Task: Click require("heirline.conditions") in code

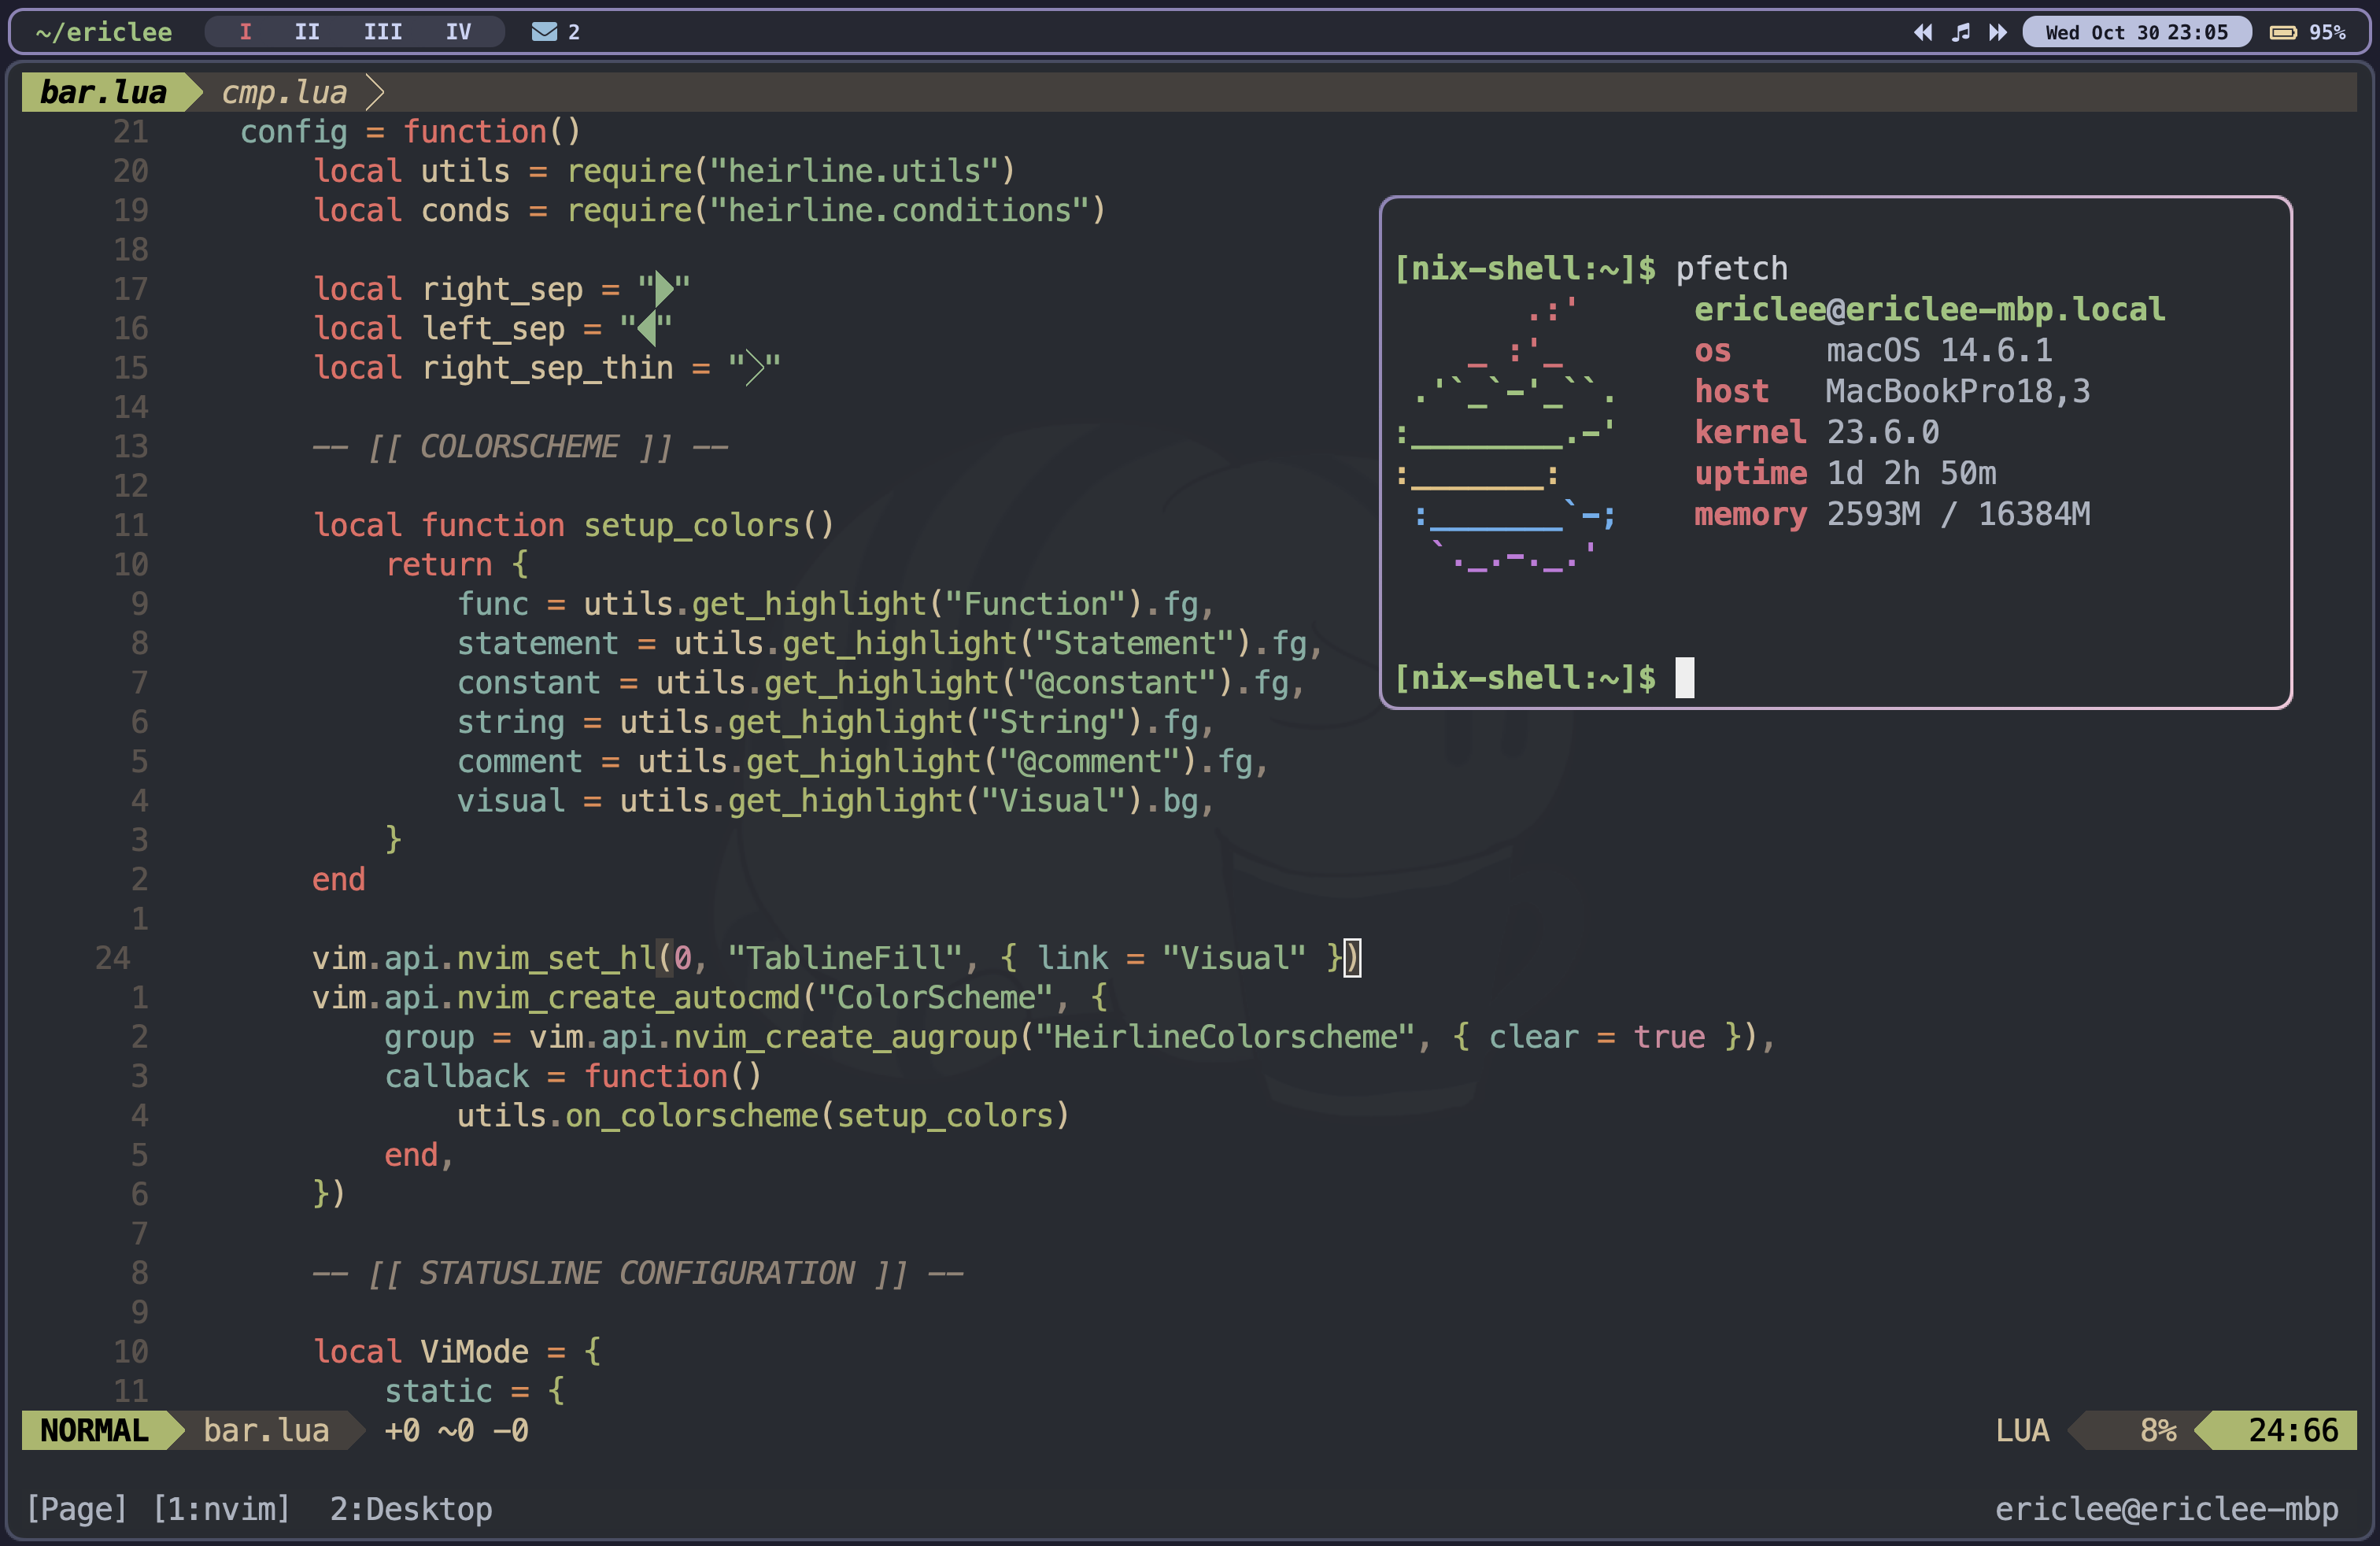Action: [x=836, y=210]
